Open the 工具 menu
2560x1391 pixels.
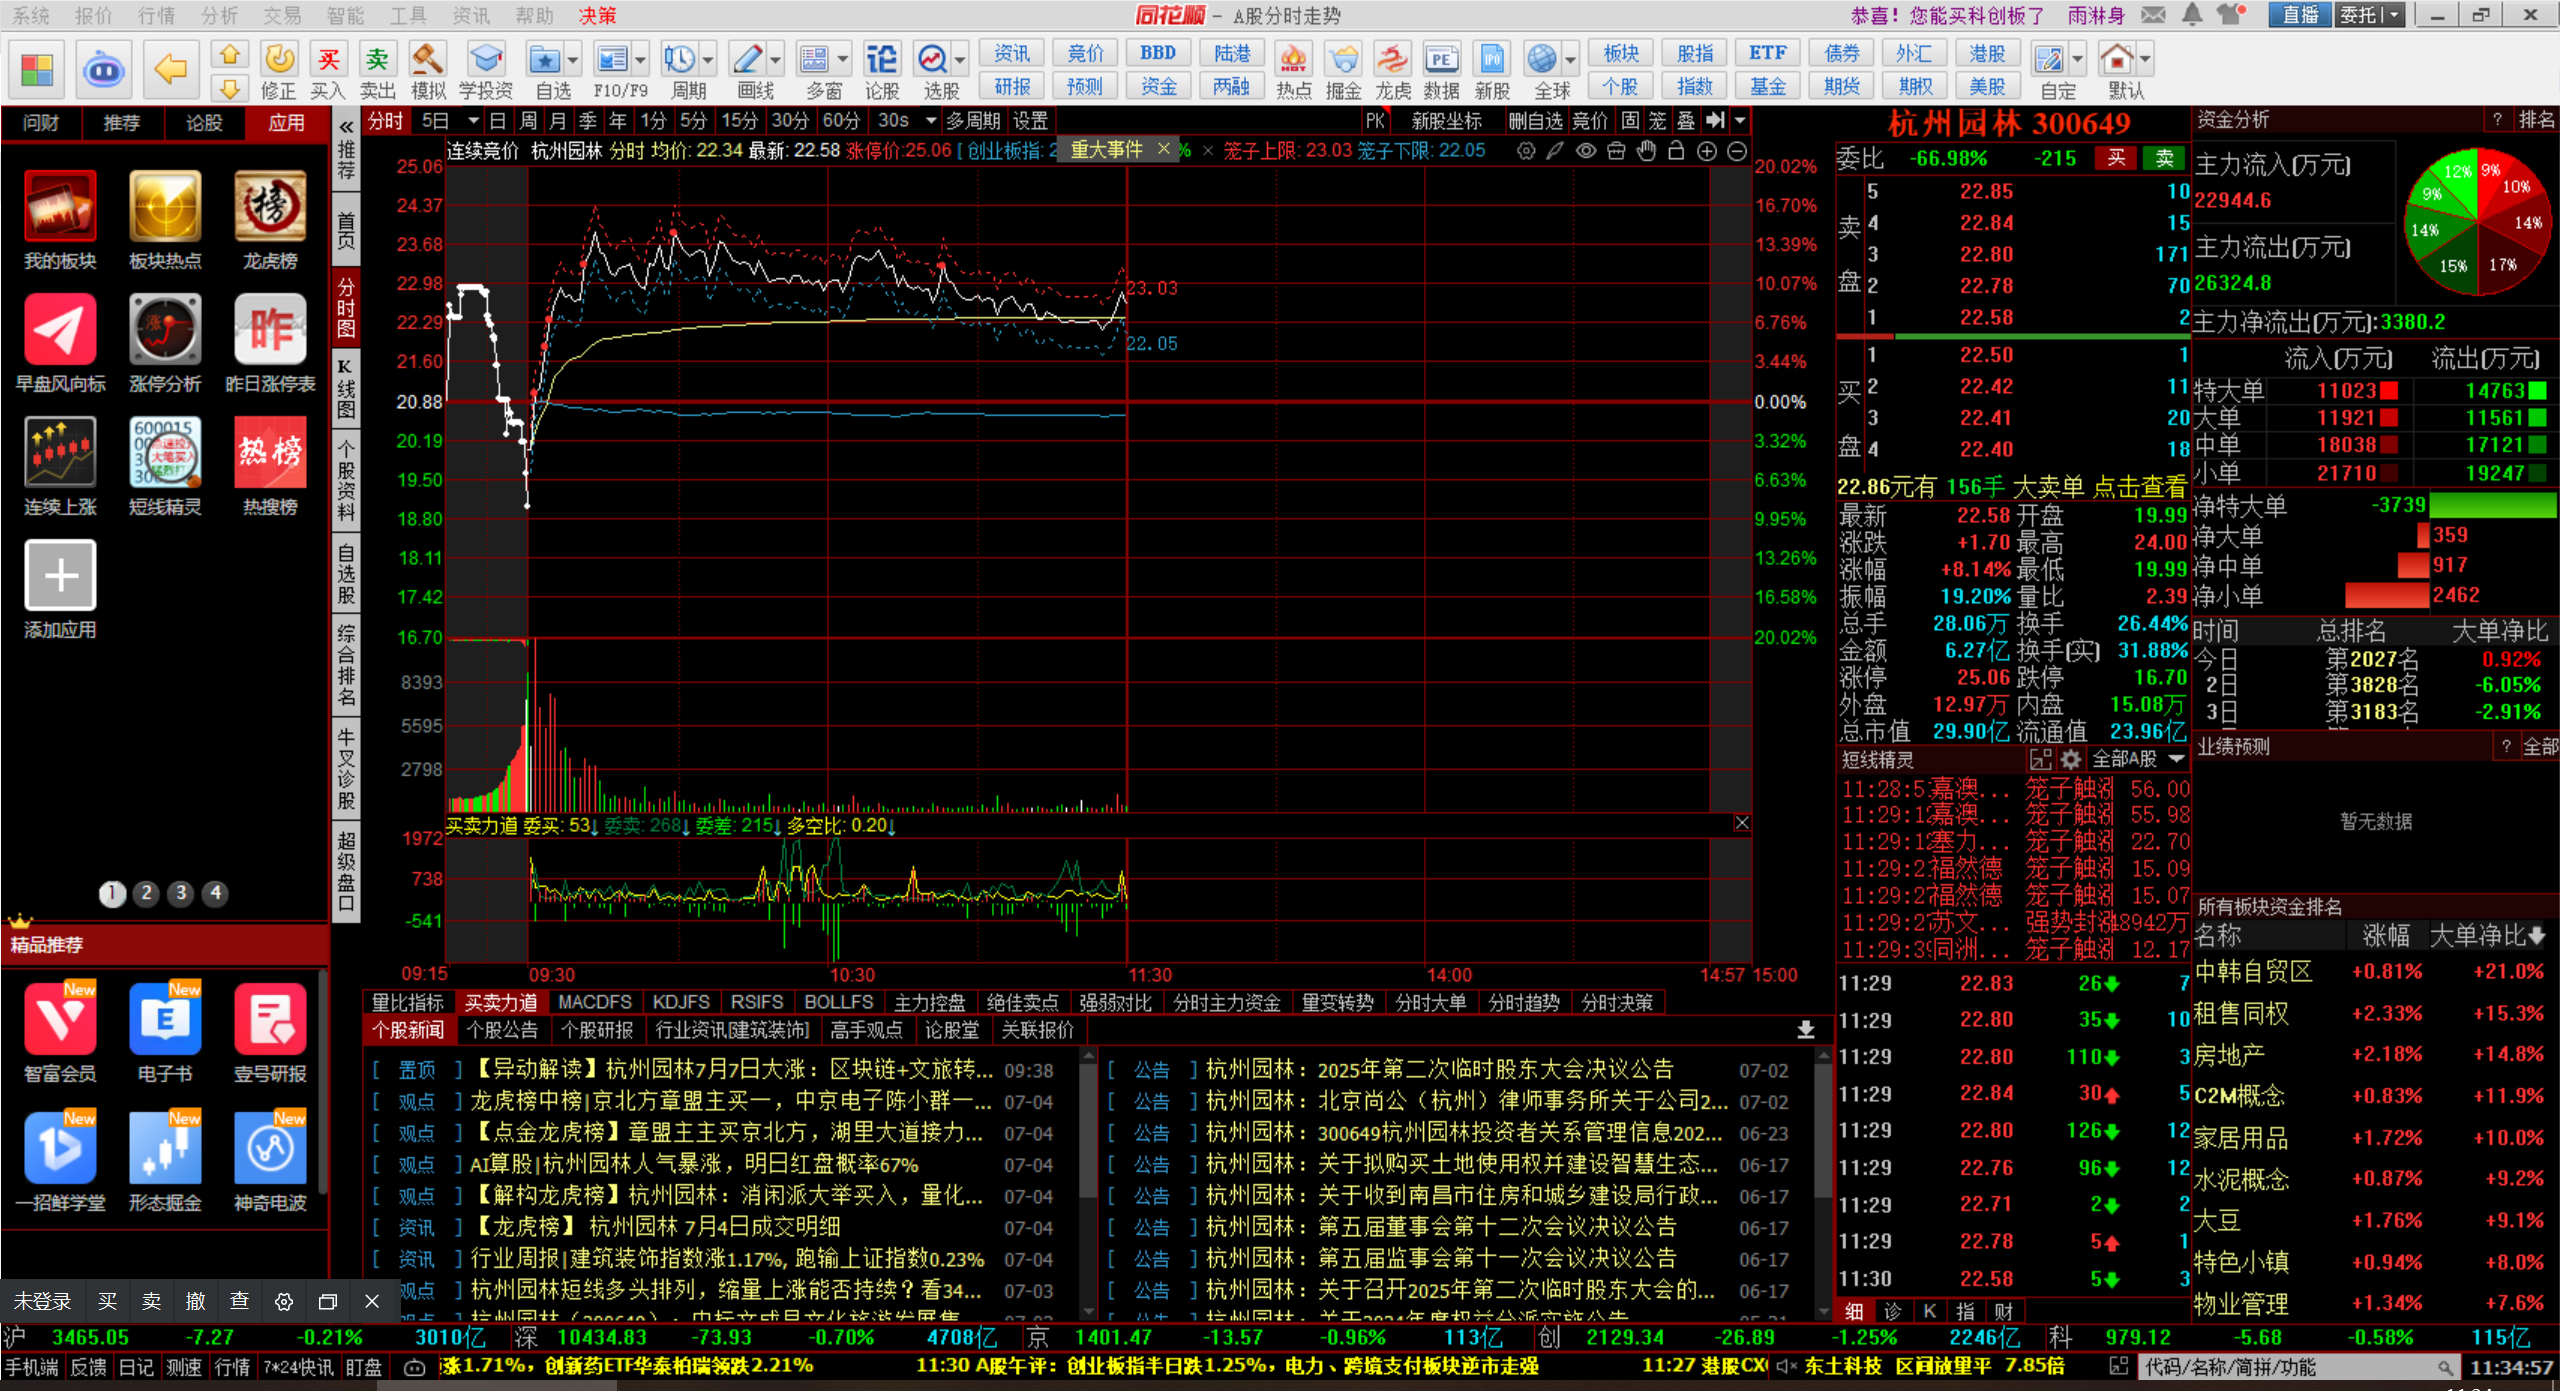(407, 15)
